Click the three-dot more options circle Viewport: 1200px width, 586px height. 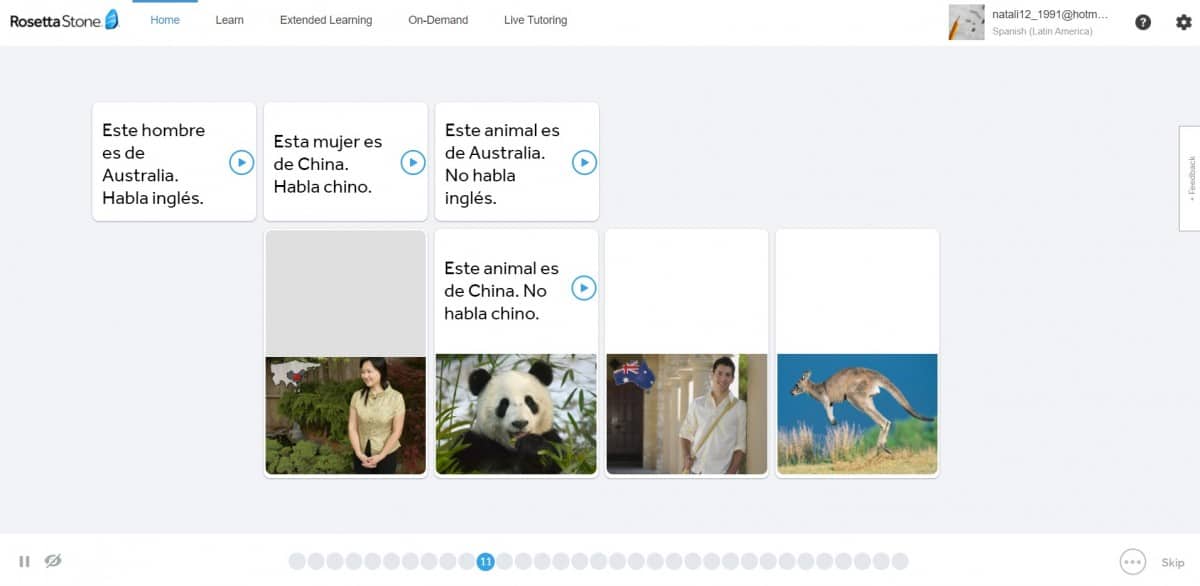pos(1132,562)
